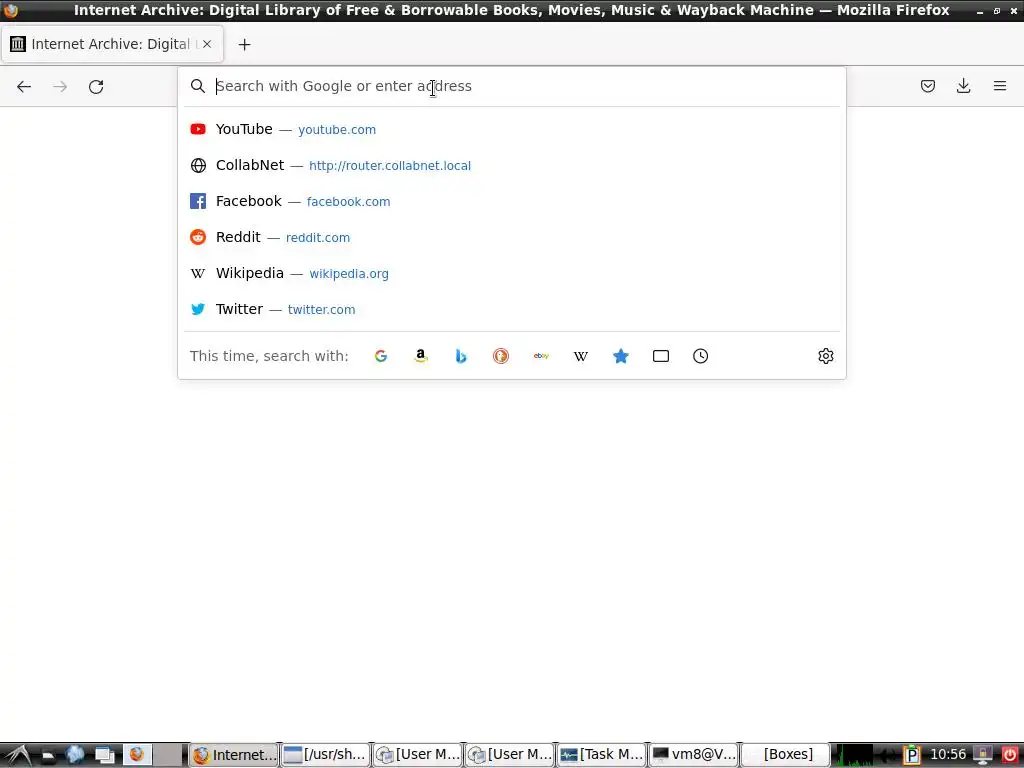Switch to vm8@V... terminal taskbar window
Viewport: 1024px width, 768px height.
click(x=694, y=755)
